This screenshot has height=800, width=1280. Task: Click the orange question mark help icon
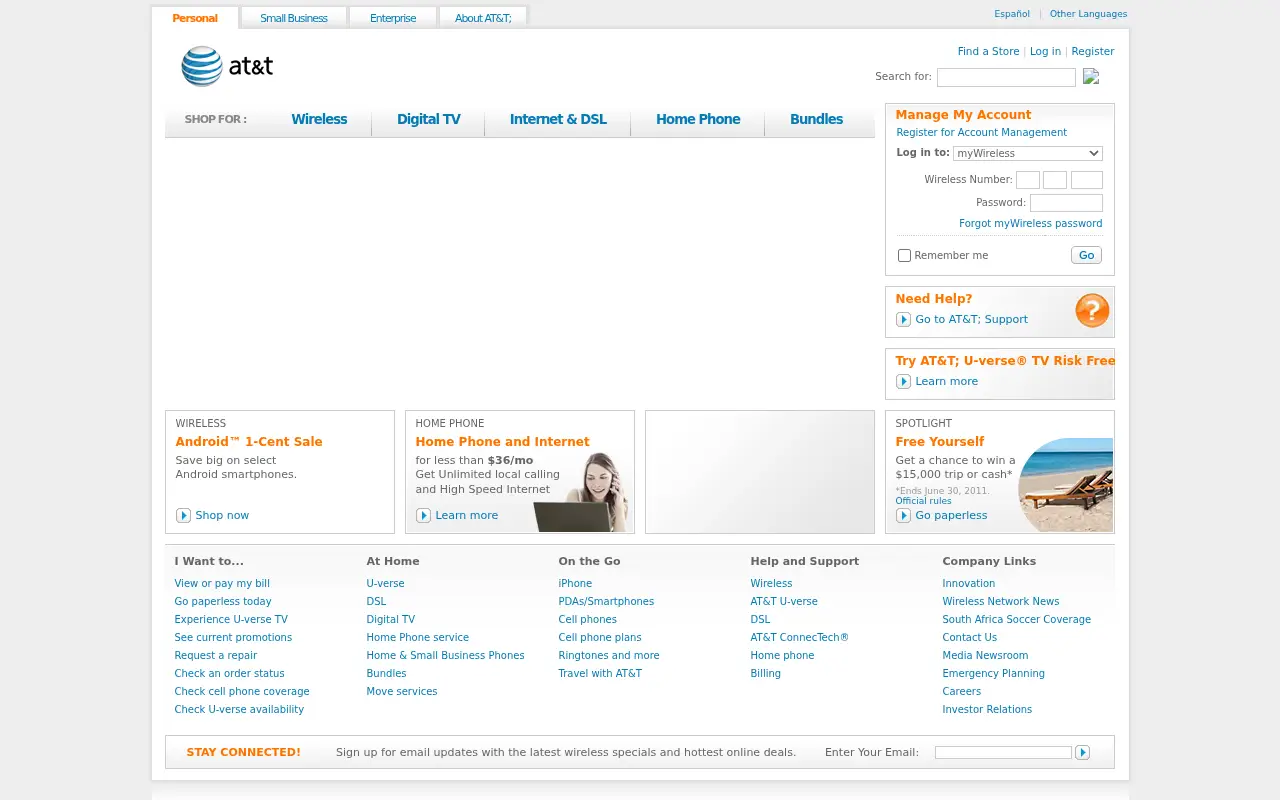click(1092, 310)
